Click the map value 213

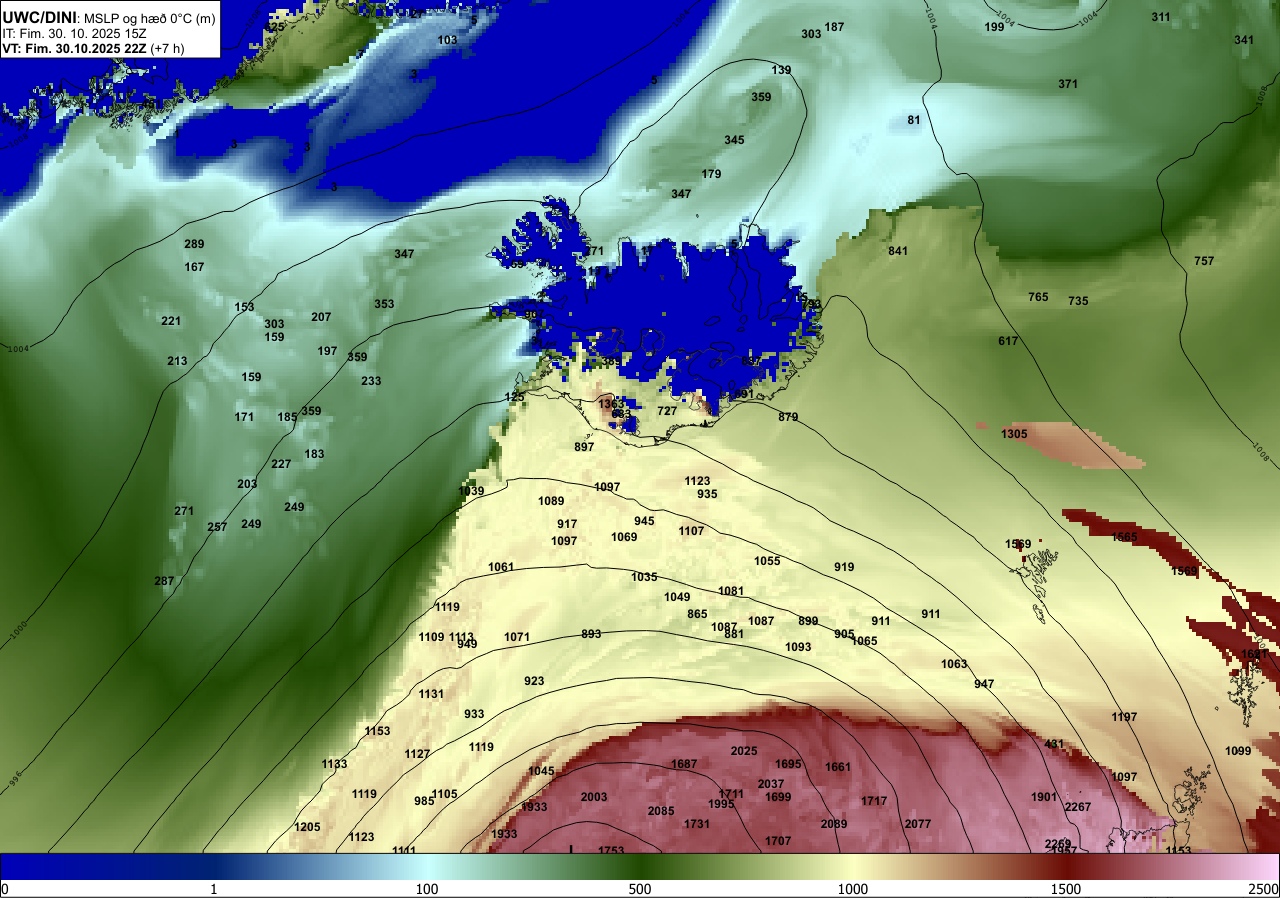click(177, 361)
